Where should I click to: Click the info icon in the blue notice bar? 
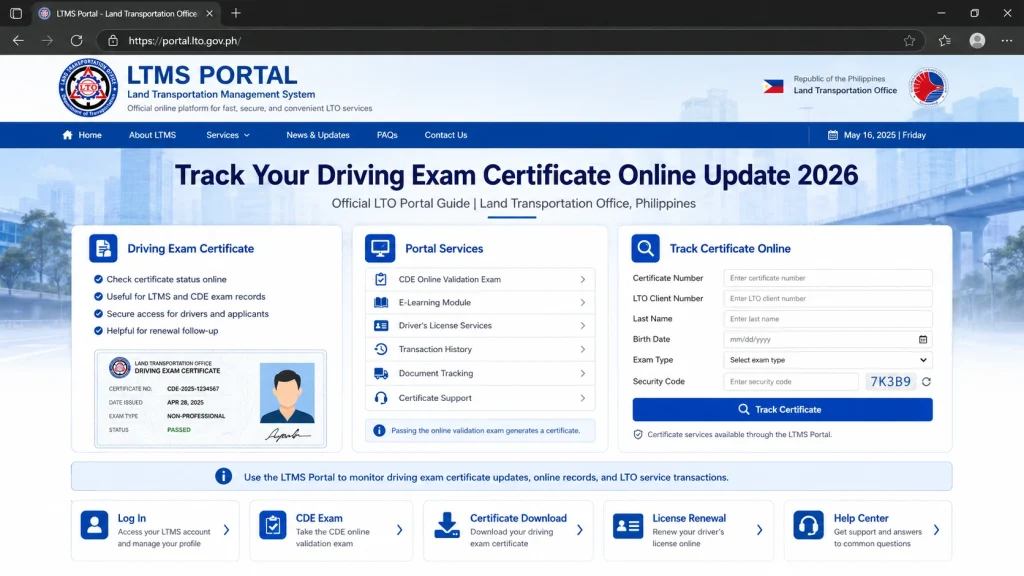pyautogui.click(x=223, y=477)
